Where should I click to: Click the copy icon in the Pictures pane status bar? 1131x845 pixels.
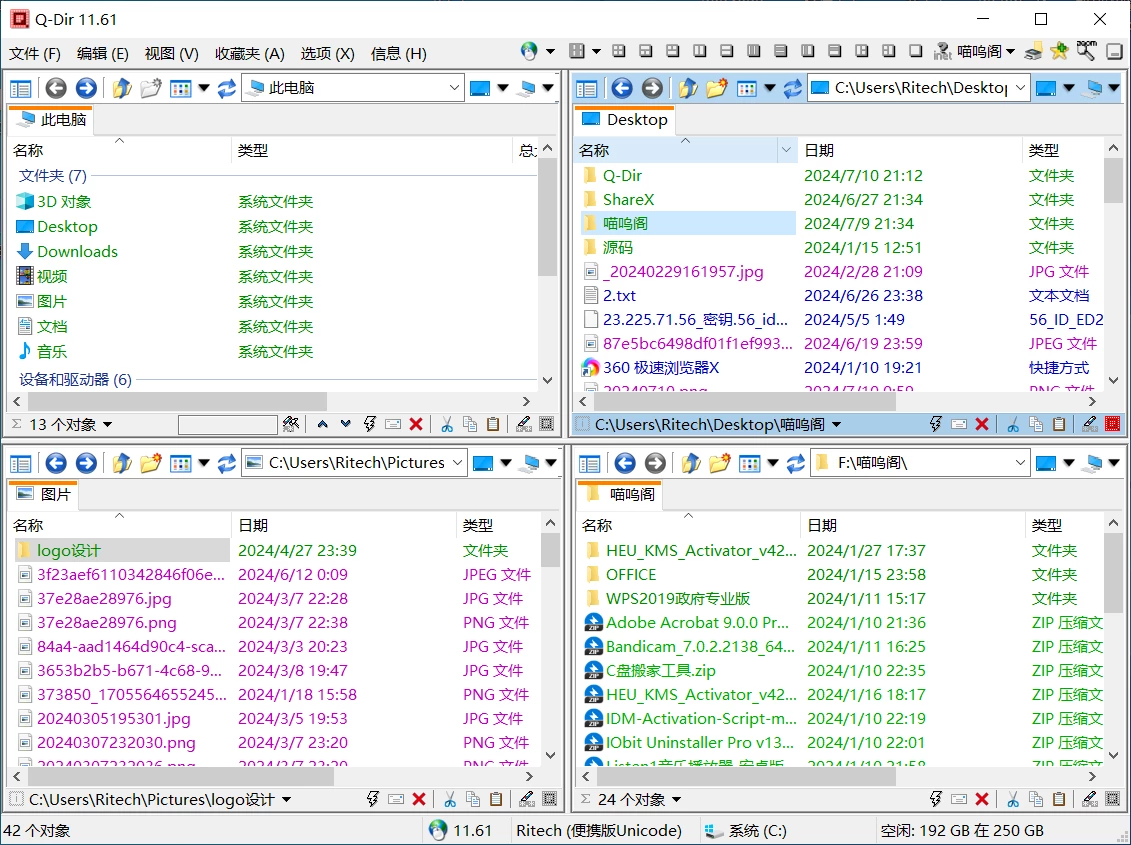(472, 799)
